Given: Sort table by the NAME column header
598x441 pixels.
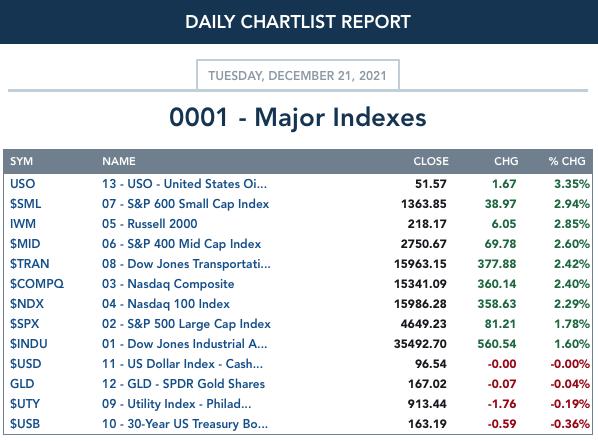Looking at the screenshot, I should coord(119,161).
